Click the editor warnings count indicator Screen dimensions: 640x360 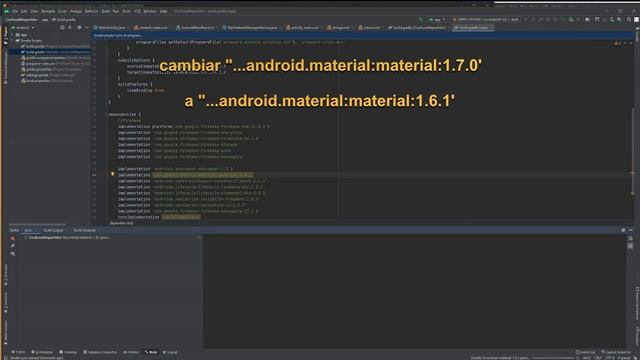point(618,43)
